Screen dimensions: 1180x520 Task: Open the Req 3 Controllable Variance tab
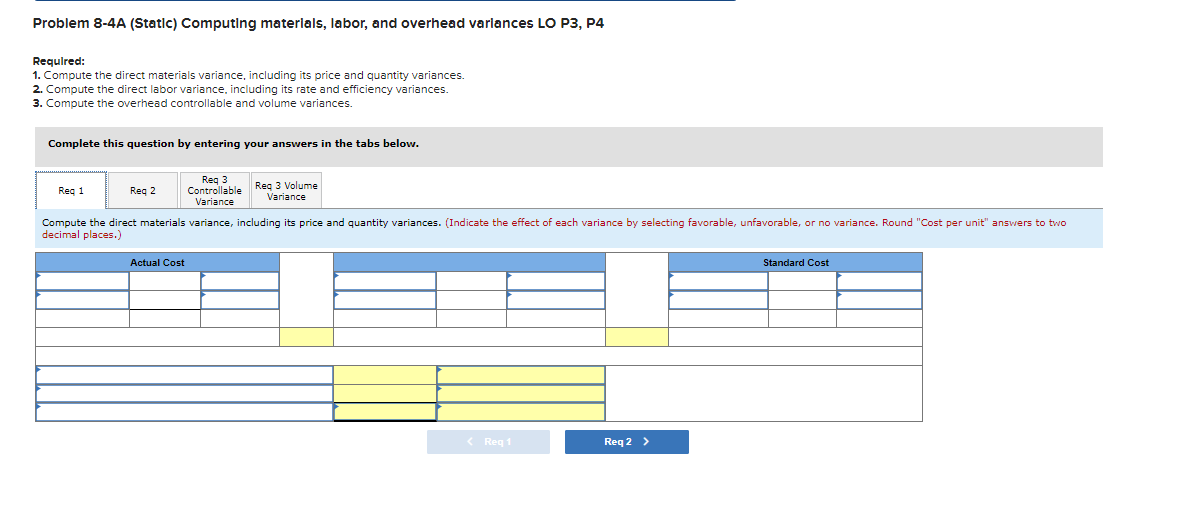point(214,190)
